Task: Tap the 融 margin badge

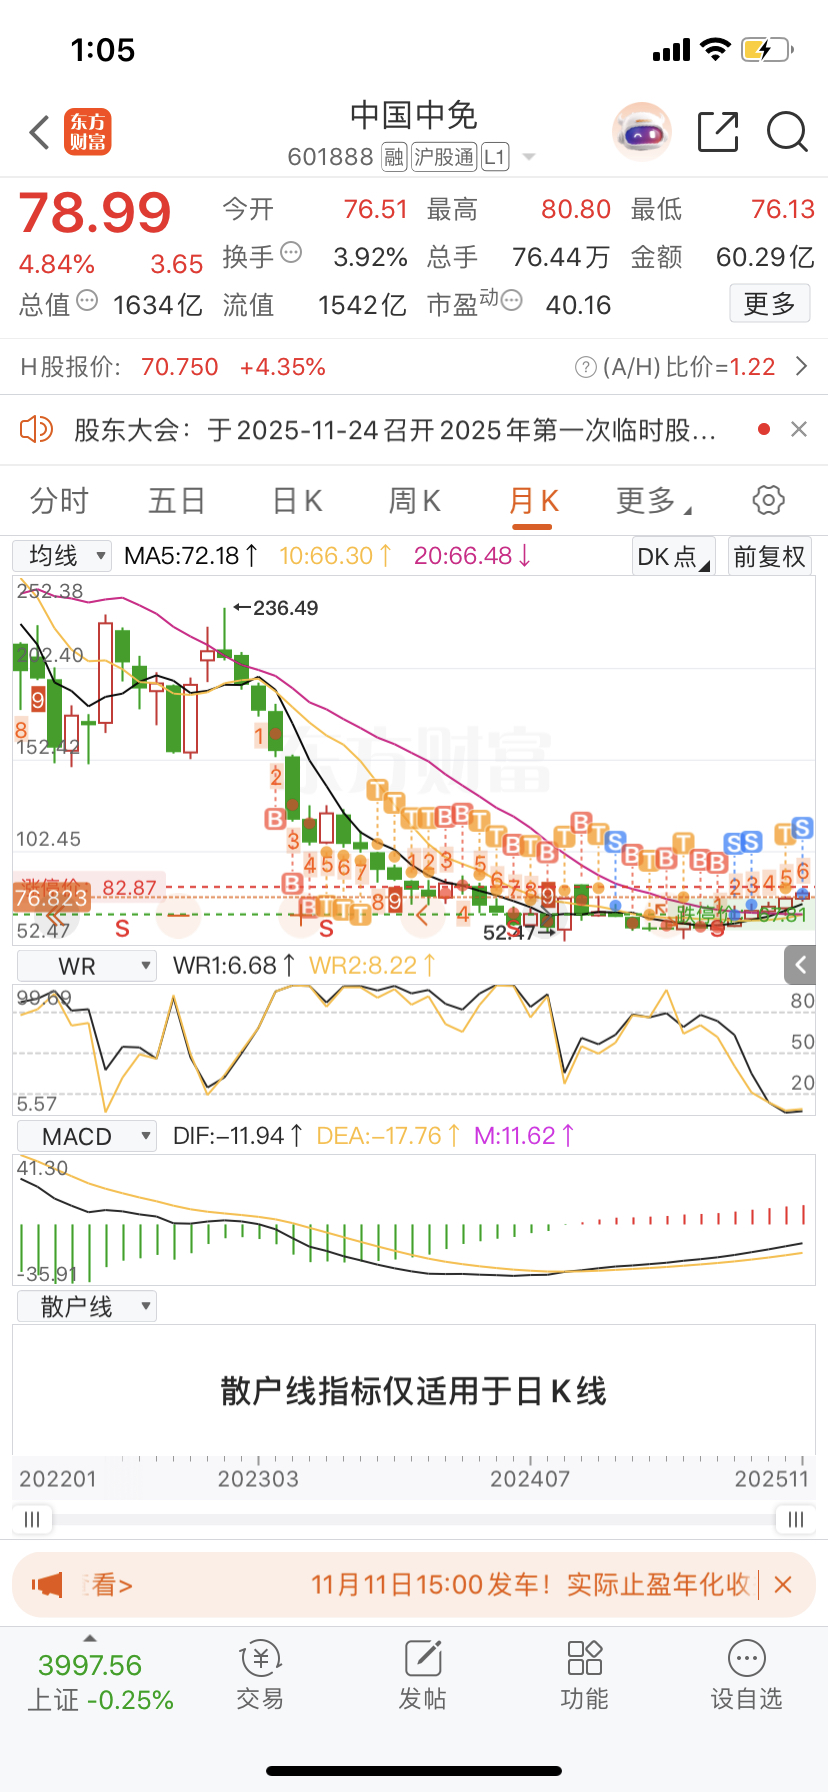Action: pyautogui.click(x=394, y=157)
